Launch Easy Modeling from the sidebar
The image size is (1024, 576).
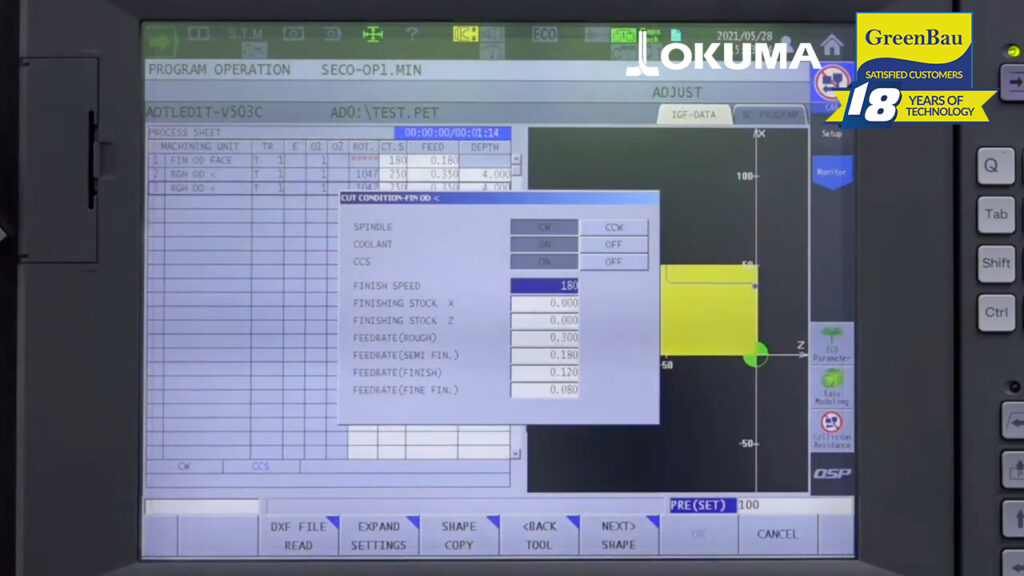(x=831, y=387)
